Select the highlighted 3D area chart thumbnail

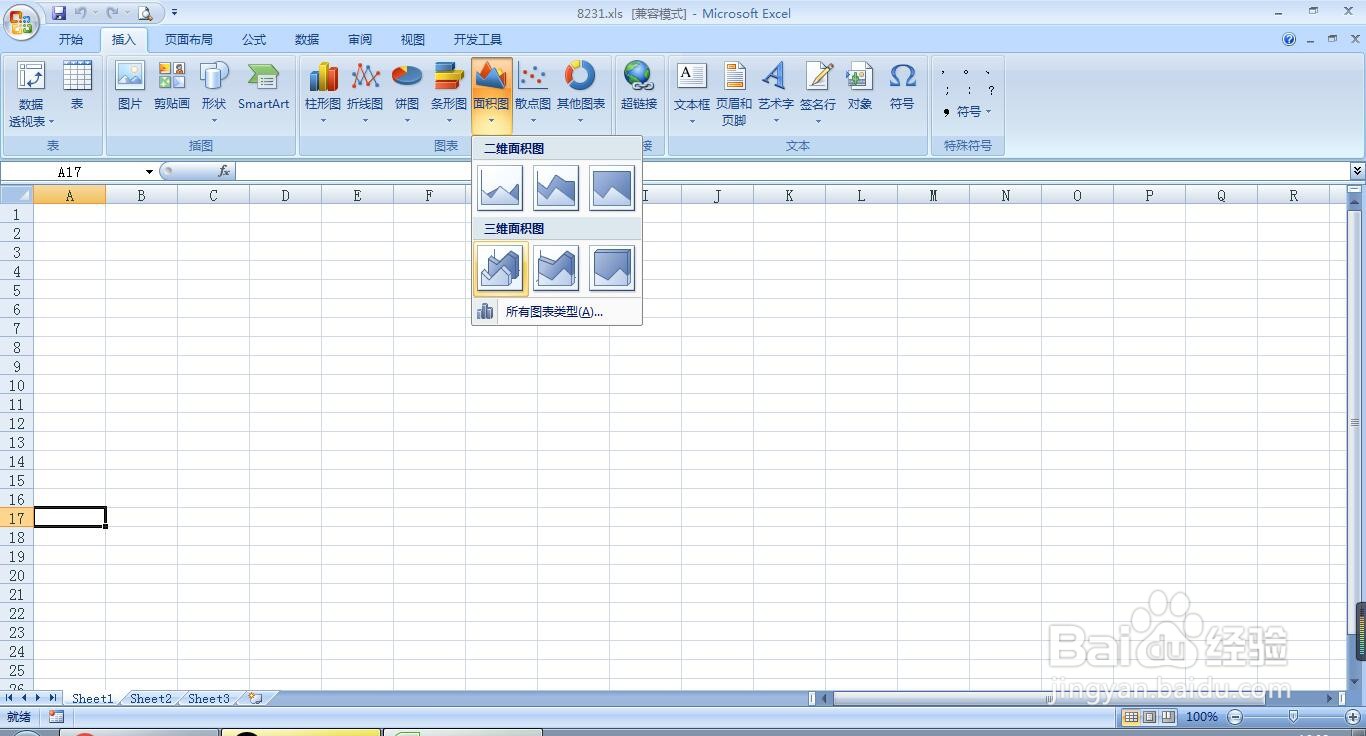click(500, 268)
